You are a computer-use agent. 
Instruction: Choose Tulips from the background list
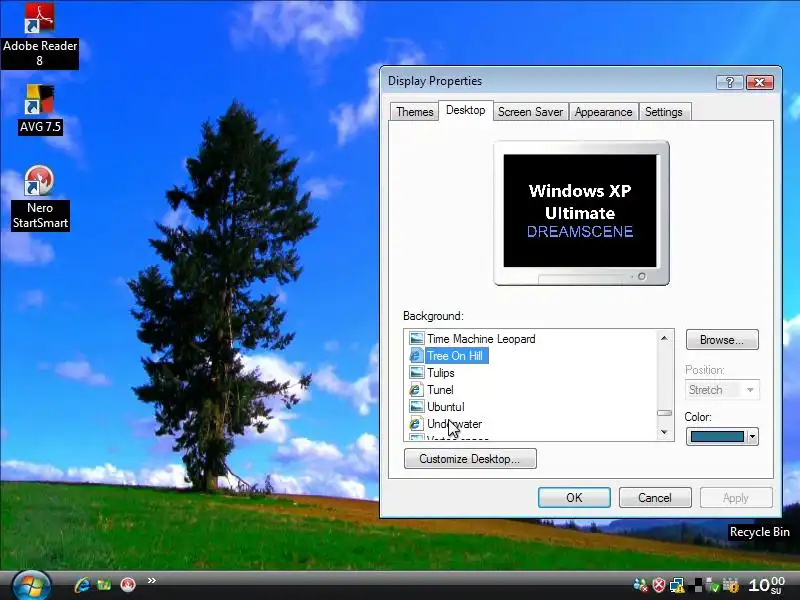coord(441,373)
